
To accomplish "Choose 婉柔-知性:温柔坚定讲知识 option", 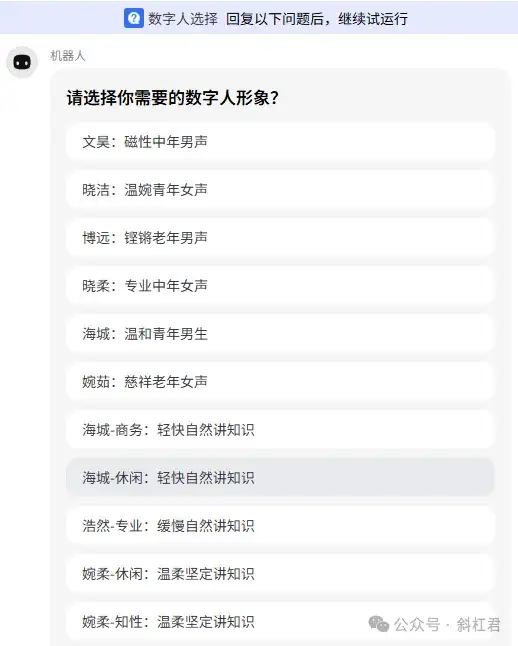I will coord(280,622).
